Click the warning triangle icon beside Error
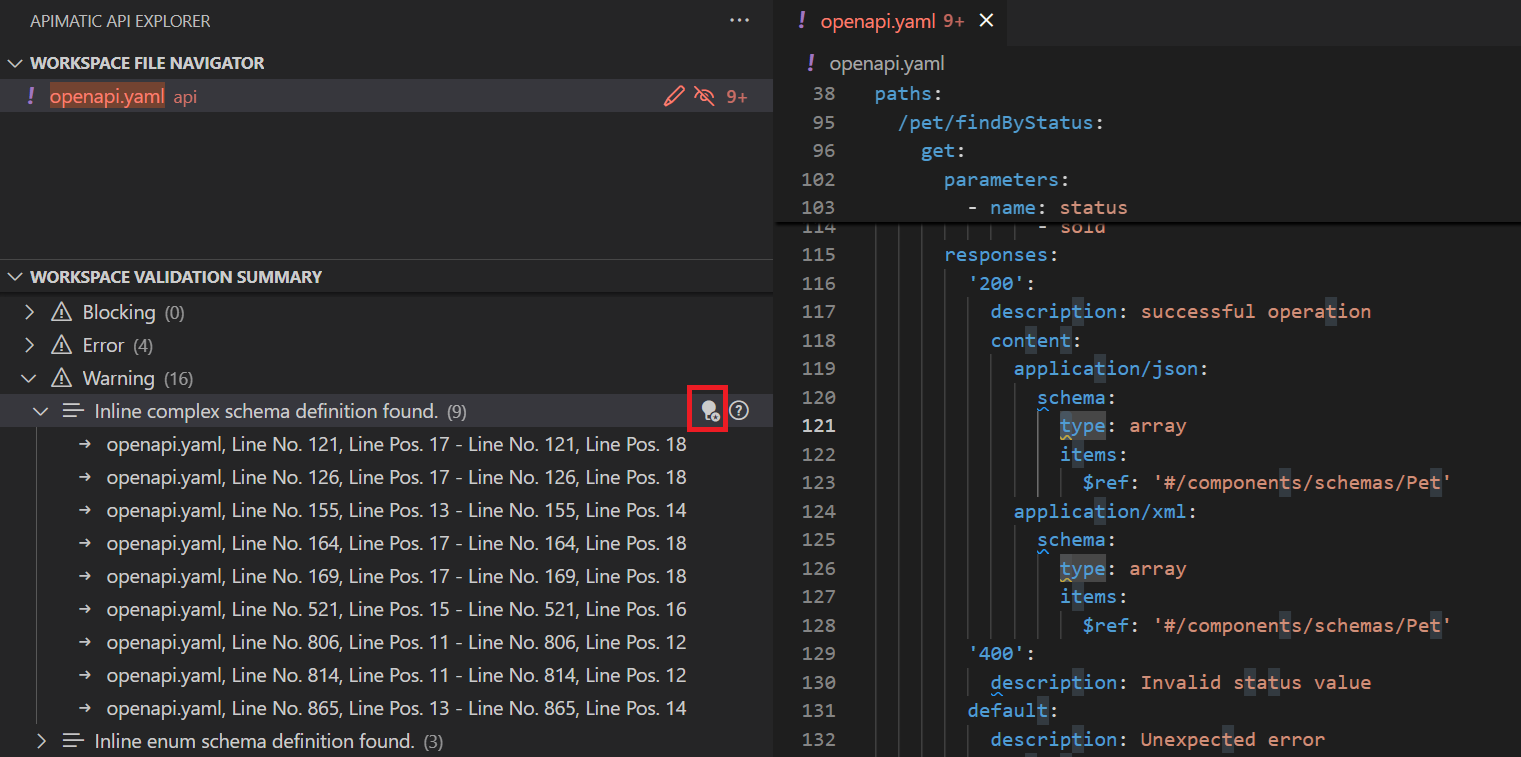This screenshot has width=1521, height=757. 61,345
